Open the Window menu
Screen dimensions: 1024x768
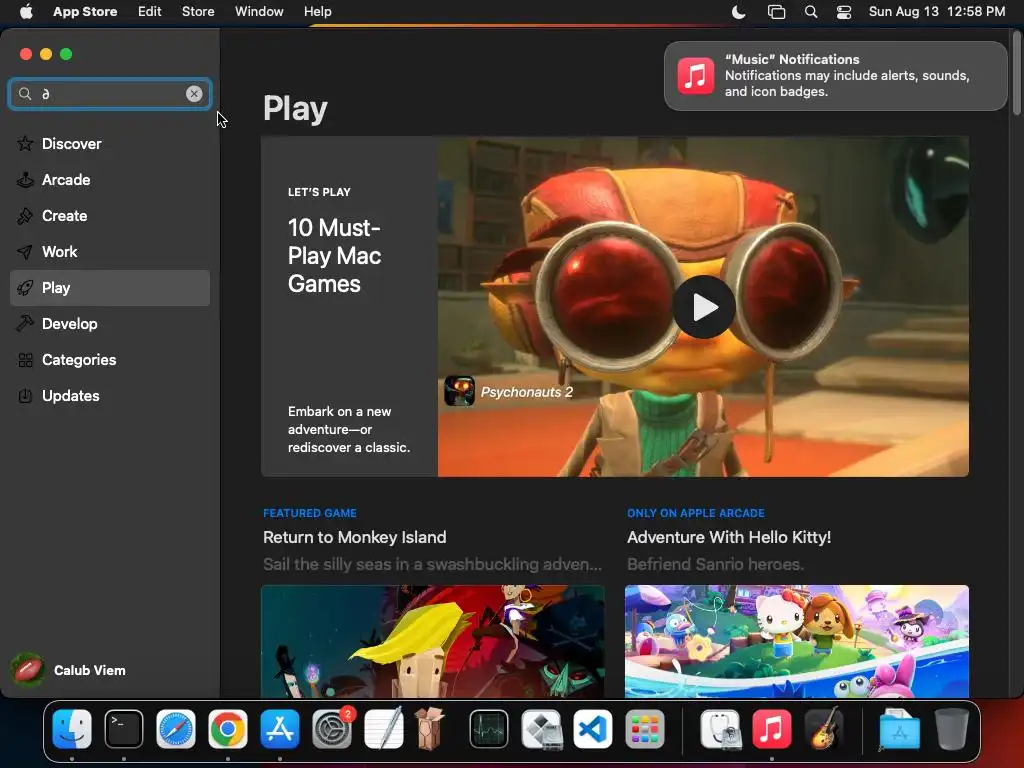pyautogui.click(x=259, y=12)
